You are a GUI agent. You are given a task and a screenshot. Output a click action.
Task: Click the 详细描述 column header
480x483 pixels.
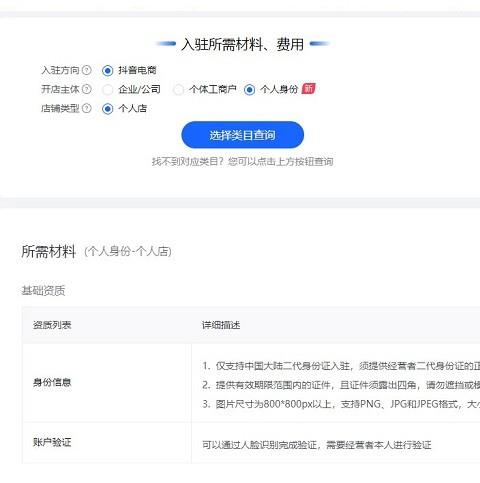(221, 325)
